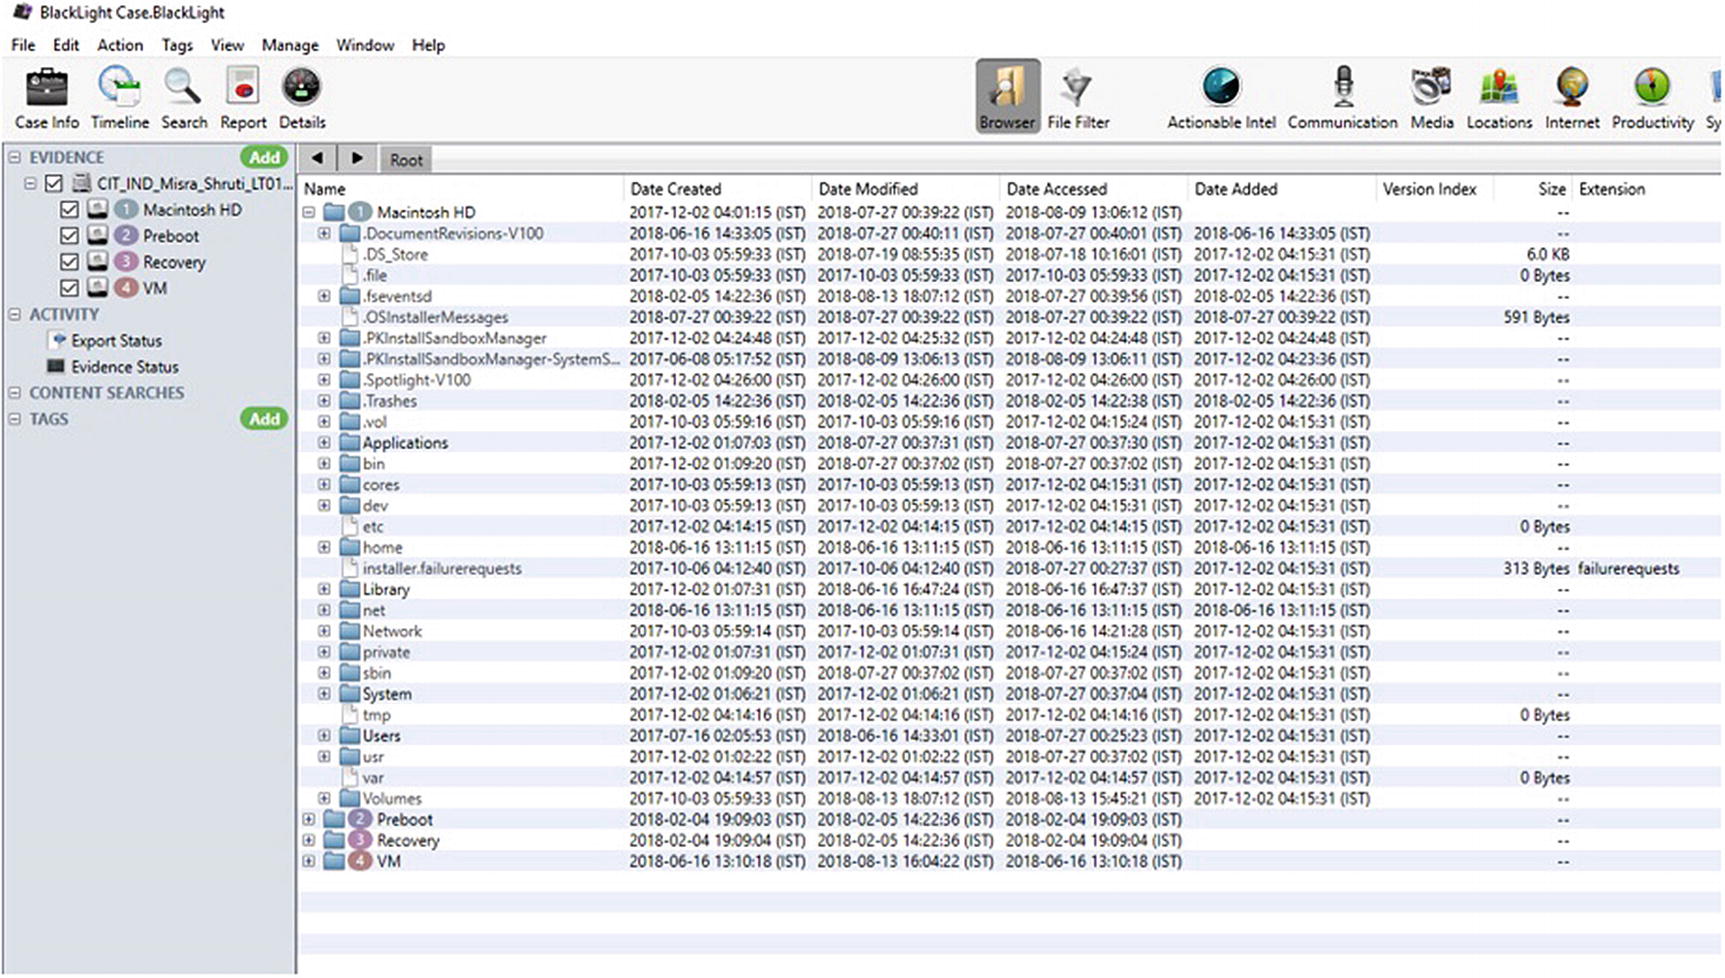Open the Report toolbar icon
Viewport: 1725px width, 978px height.
coord(243,87)
